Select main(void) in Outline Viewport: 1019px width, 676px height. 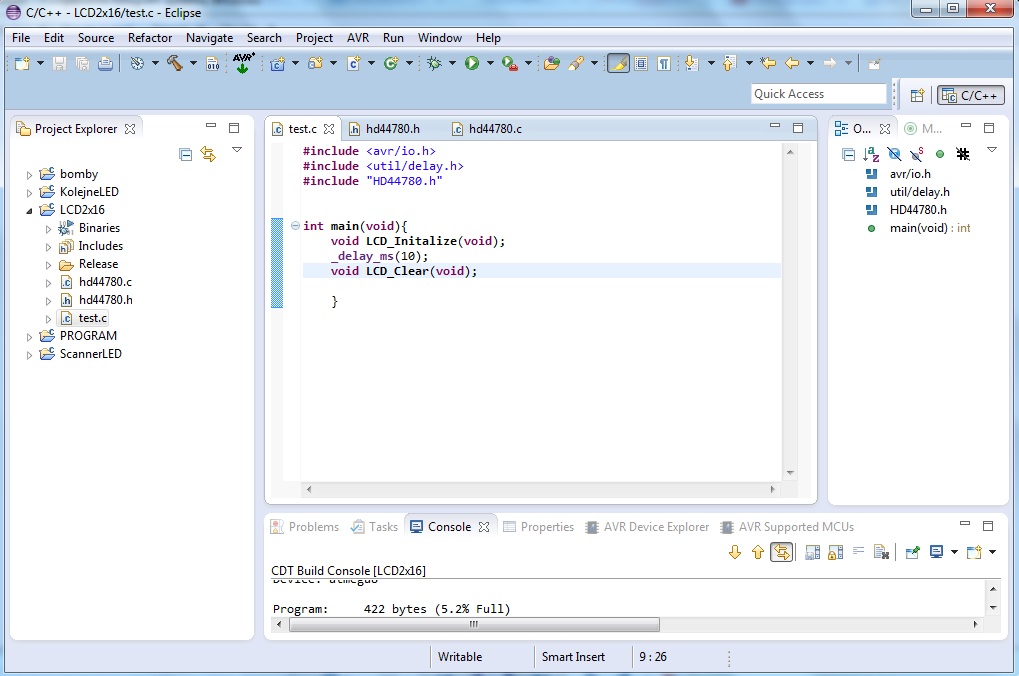930,228
